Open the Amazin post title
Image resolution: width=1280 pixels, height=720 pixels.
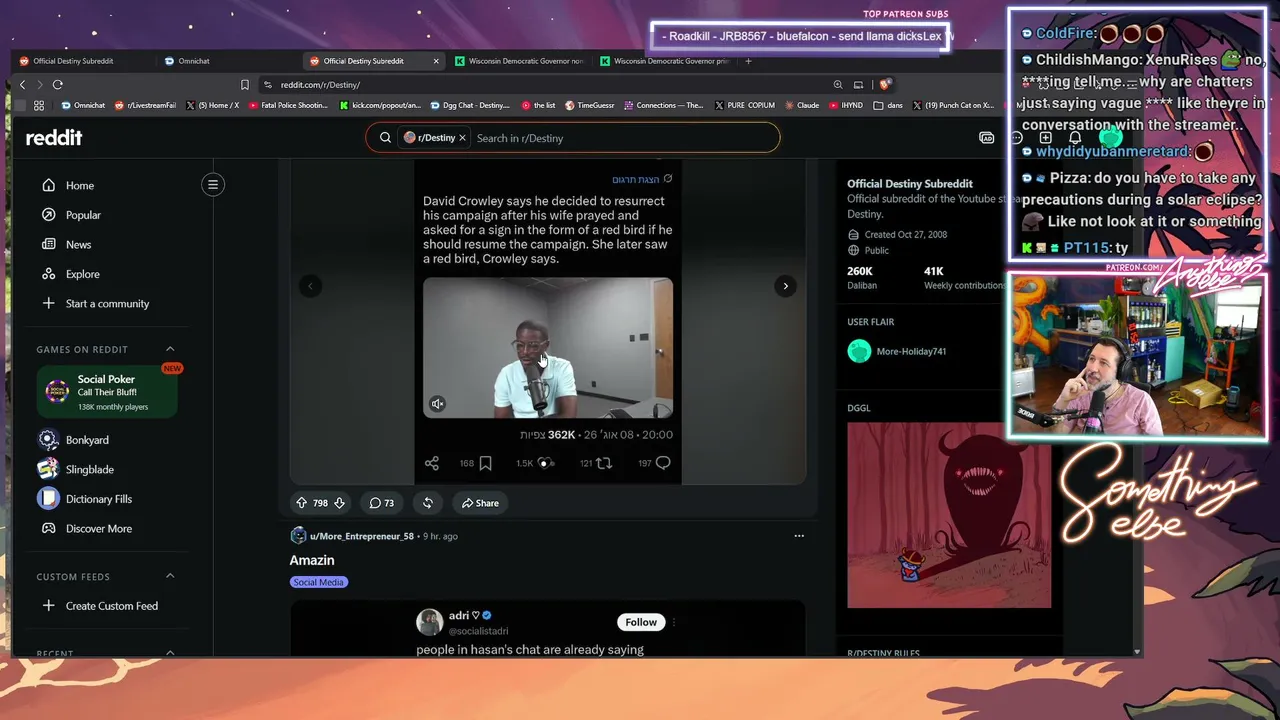(x=312, y=560)
